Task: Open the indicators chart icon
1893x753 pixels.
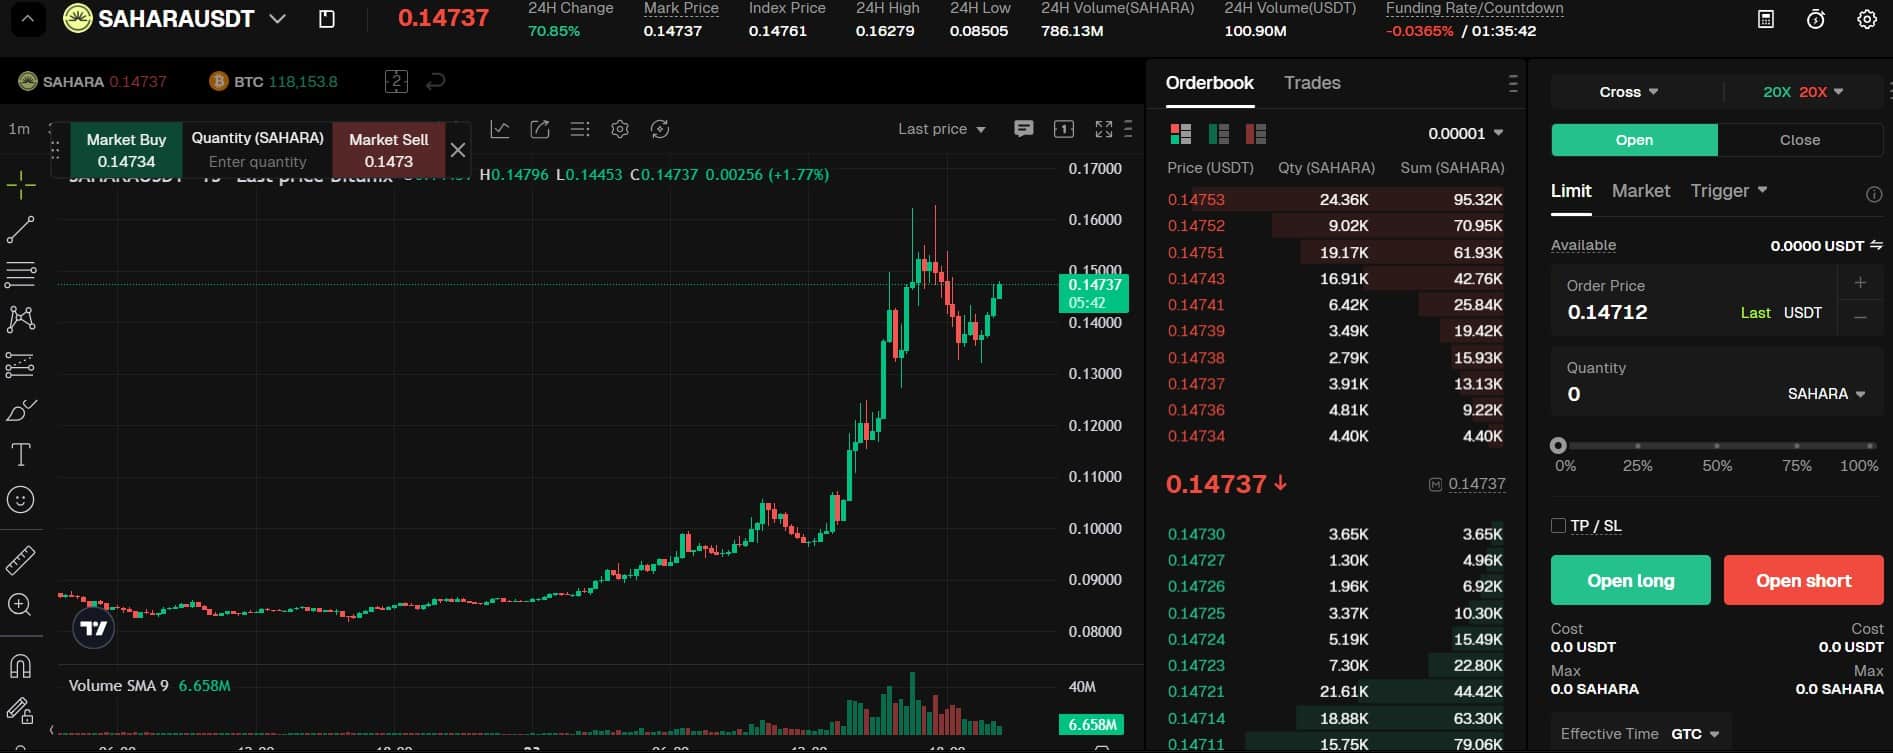Action: click(500, 129)
